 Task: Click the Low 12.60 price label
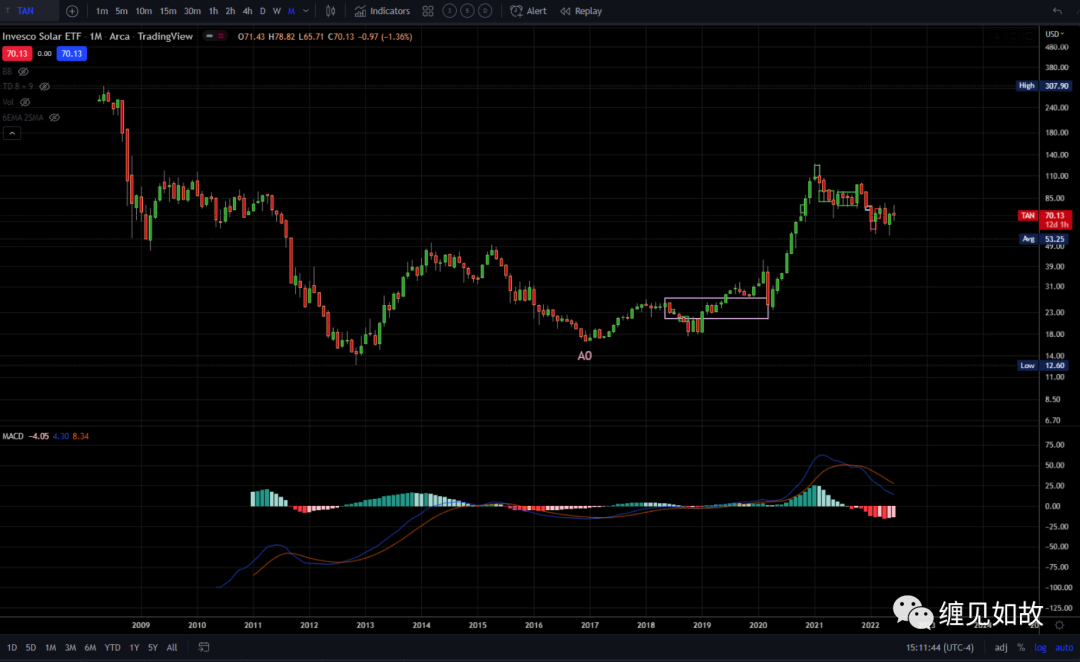1044,366
